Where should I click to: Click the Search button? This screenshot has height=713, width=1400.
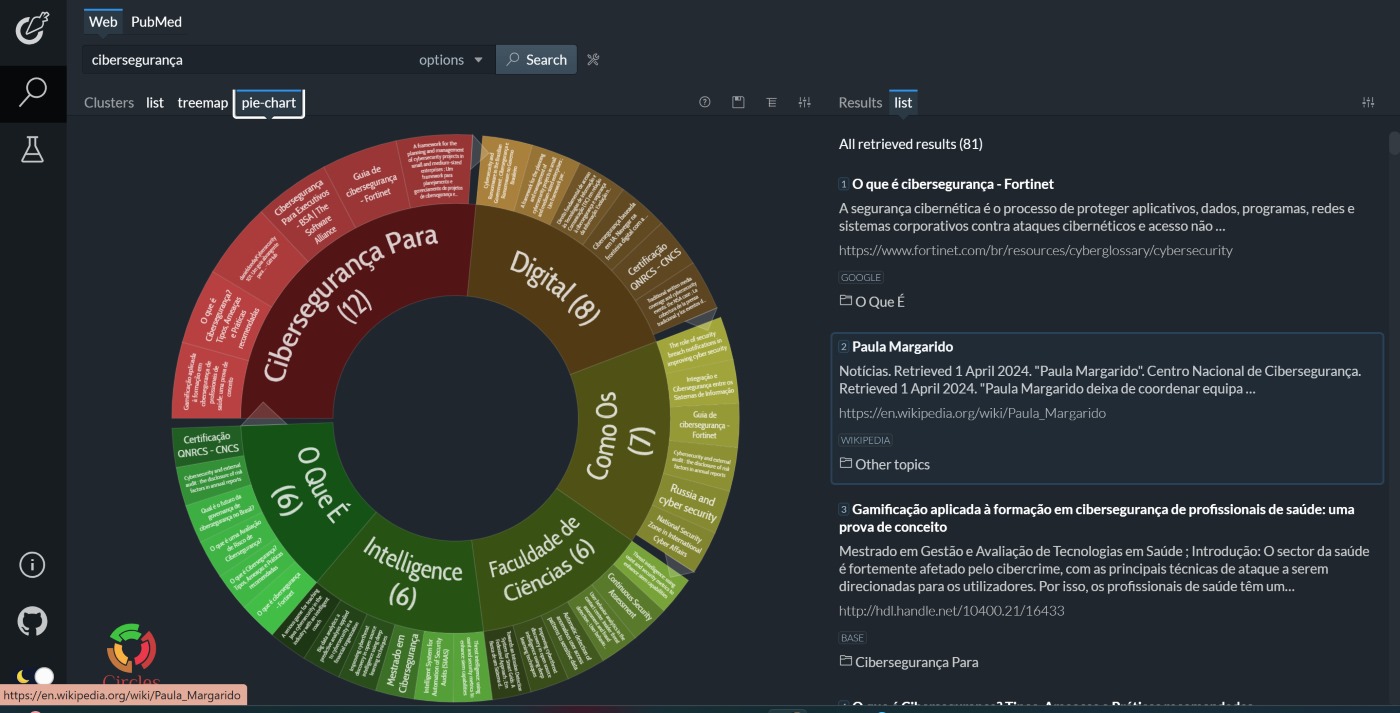pyautogui.click(x=537, y=60)
